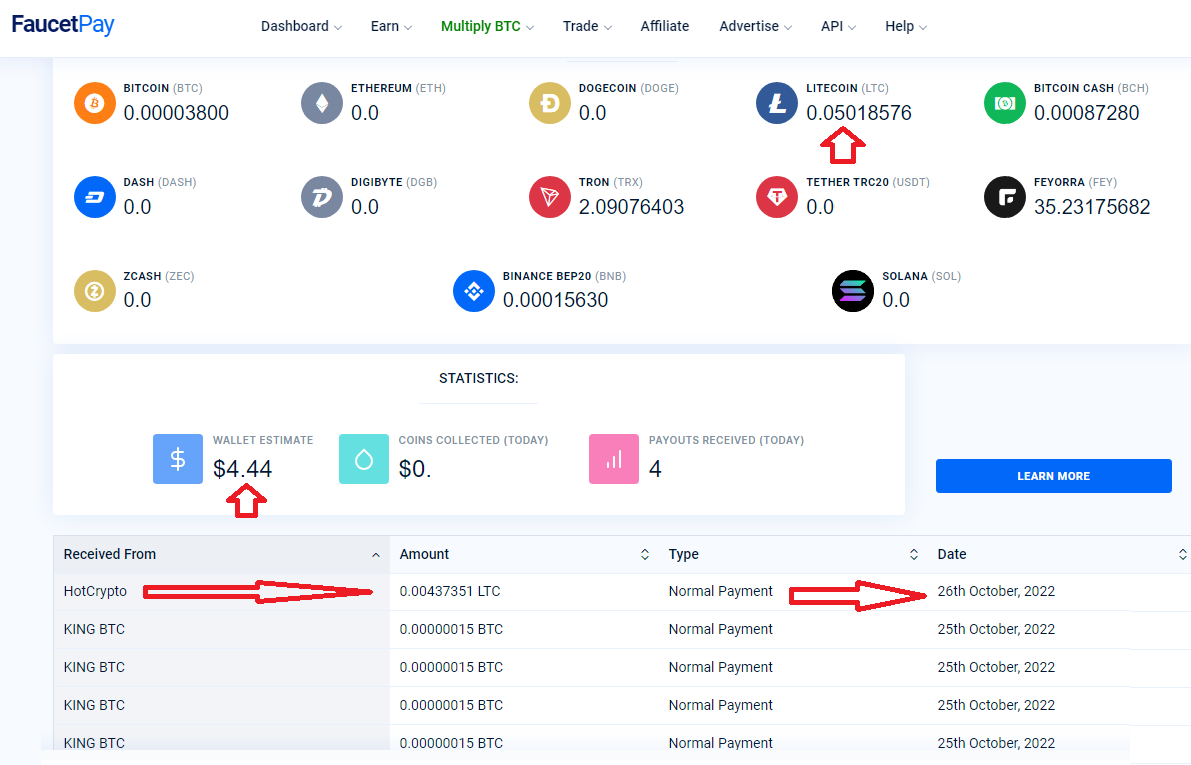The image size is (1191, 765).
Task: Expand the Multiply BTC dropdown
Action: coord(487,26)
